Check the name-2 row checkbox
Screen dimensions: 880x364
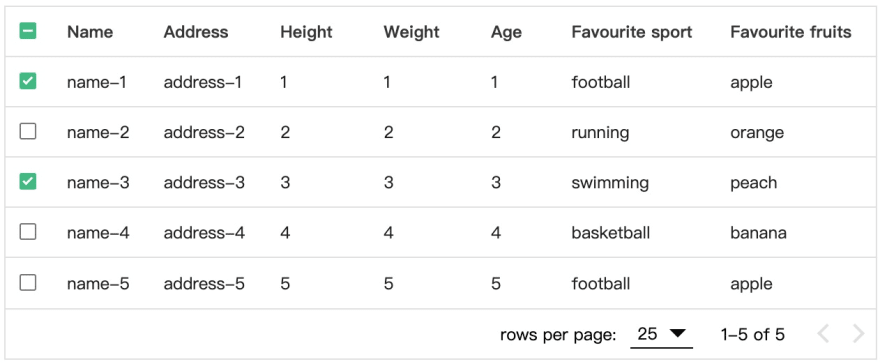28,132
